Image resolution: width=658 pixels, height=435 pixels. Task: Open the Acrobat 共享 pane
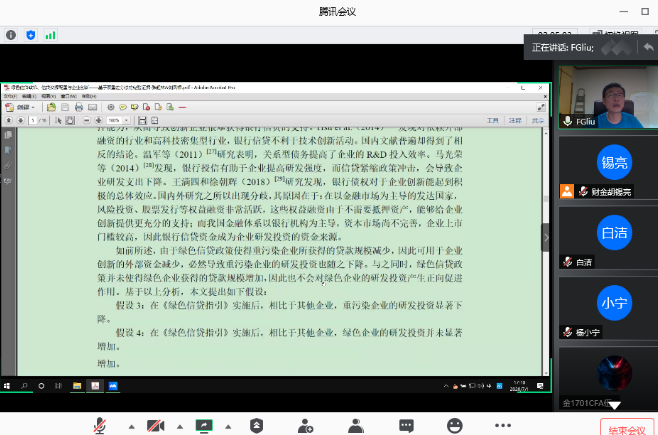click(538, 121)
